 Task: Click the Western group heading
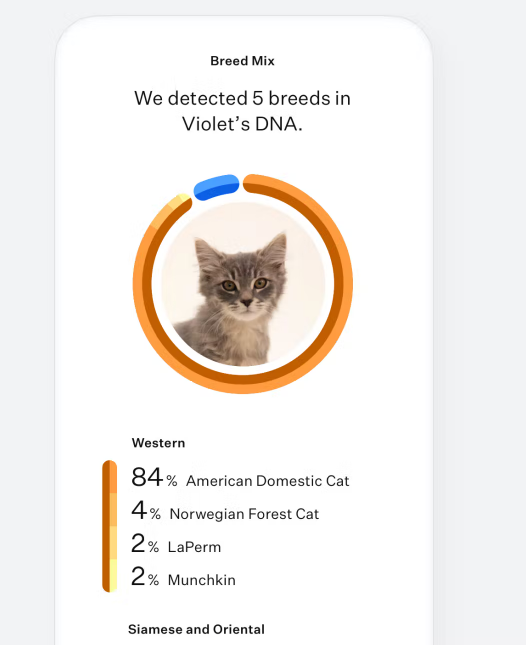158,443
